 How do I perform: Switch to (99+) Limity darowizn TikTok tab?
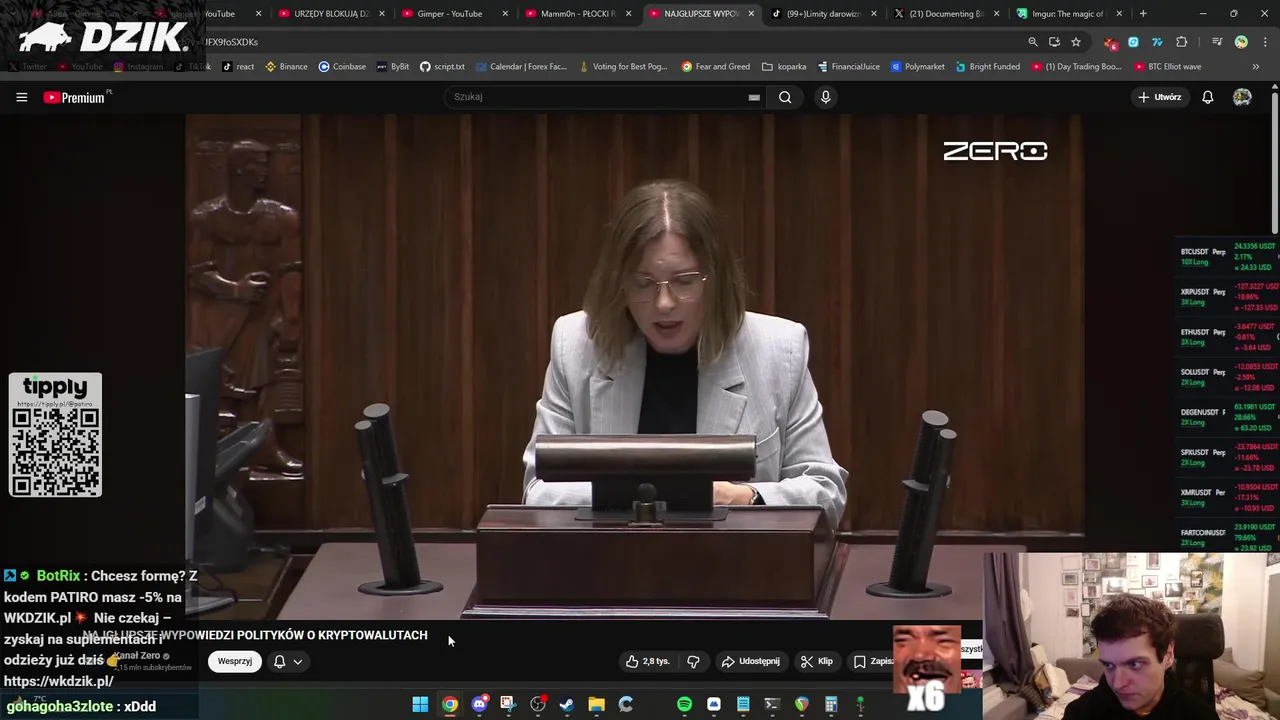coord(823,14)
